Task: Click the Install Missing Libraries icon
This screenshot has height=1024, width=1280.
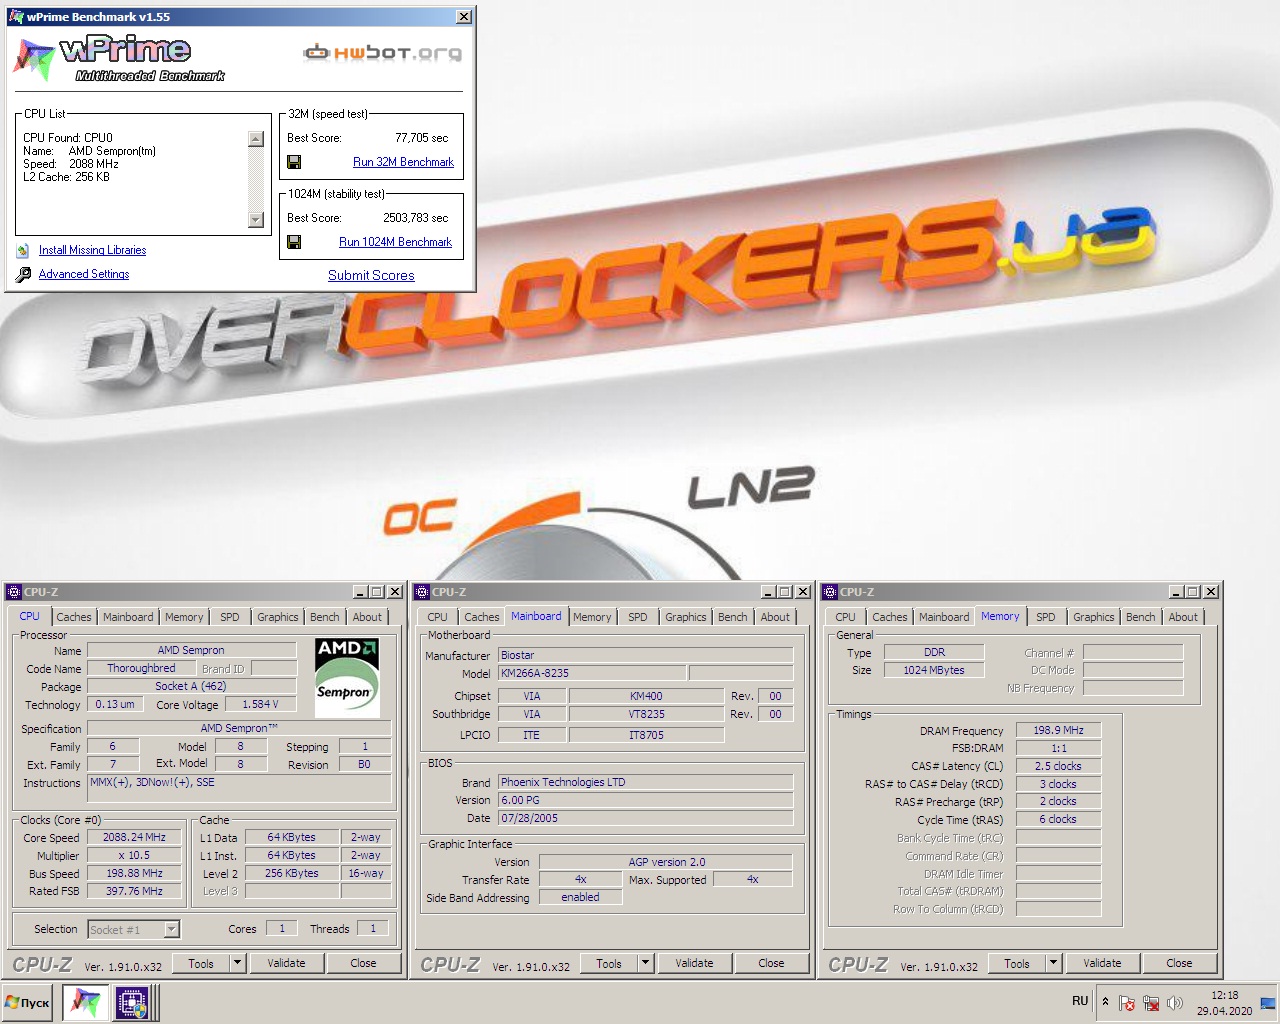Action: 23,250
